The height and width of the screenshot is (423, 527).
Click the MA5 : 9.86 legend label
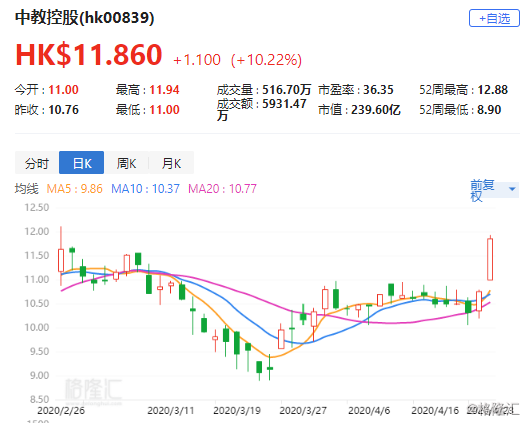[x=74, y=188]
